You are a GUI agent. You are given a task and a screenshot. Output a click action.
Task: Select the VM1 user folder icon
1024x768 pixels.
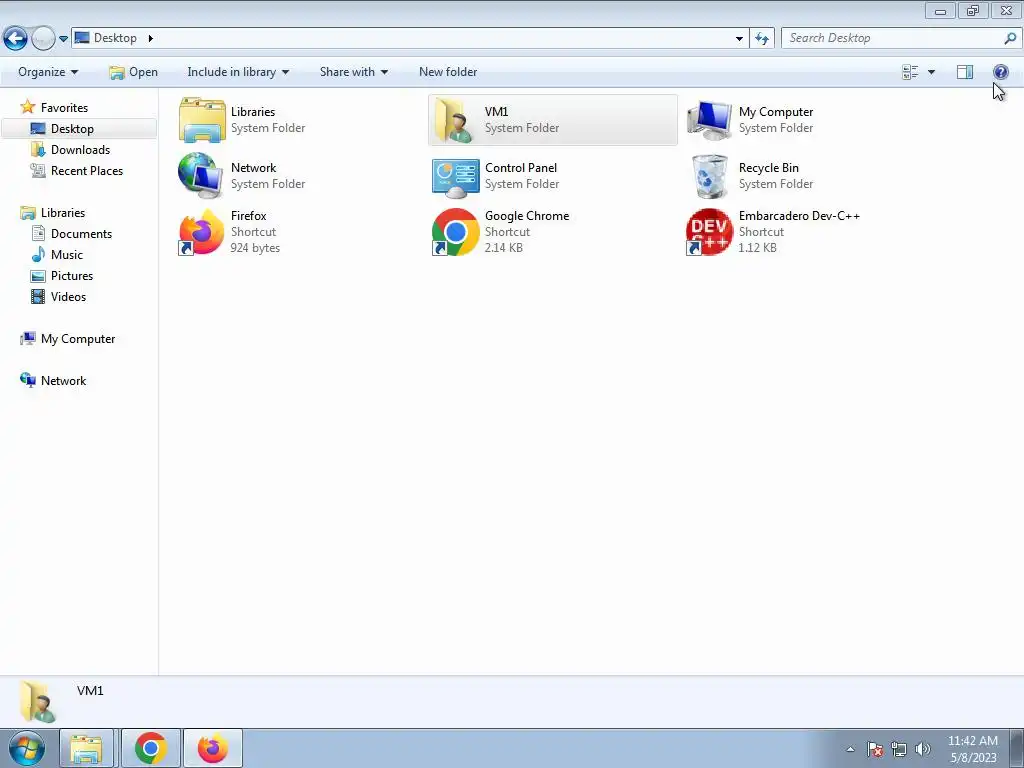coord(455,120)
